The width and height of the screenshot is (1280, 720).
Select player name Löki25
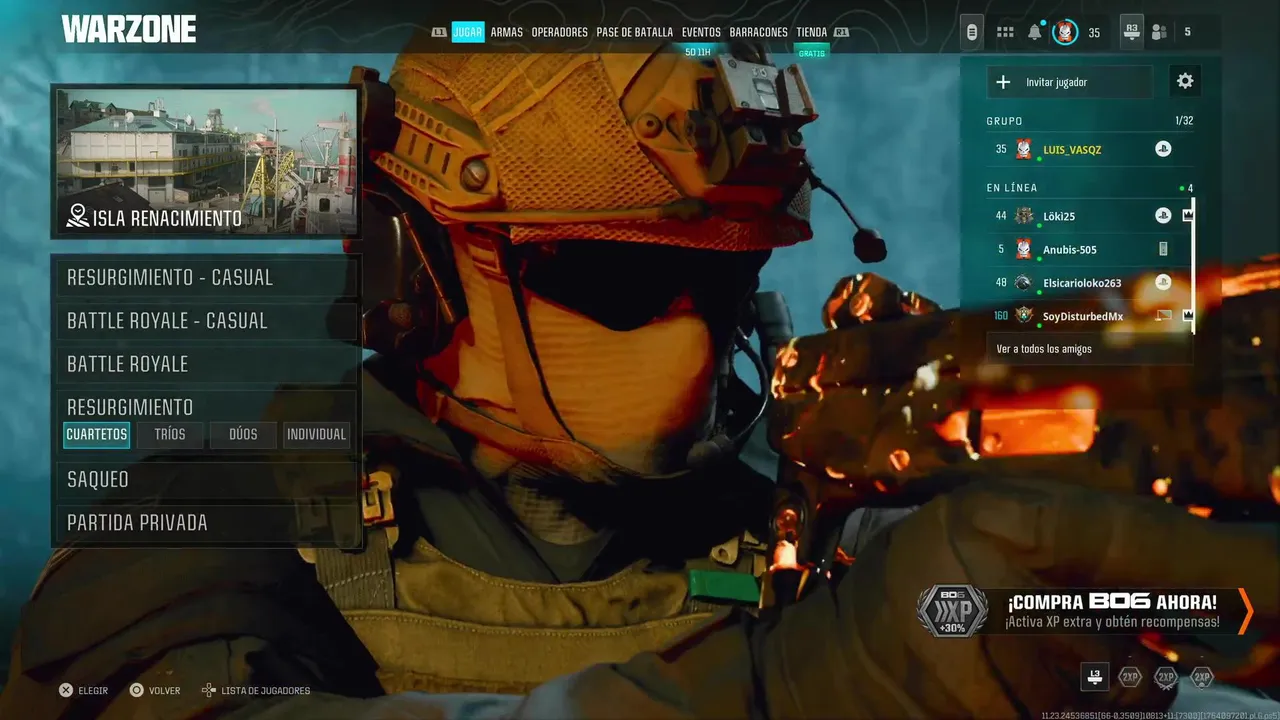[x=1059, y=216]
